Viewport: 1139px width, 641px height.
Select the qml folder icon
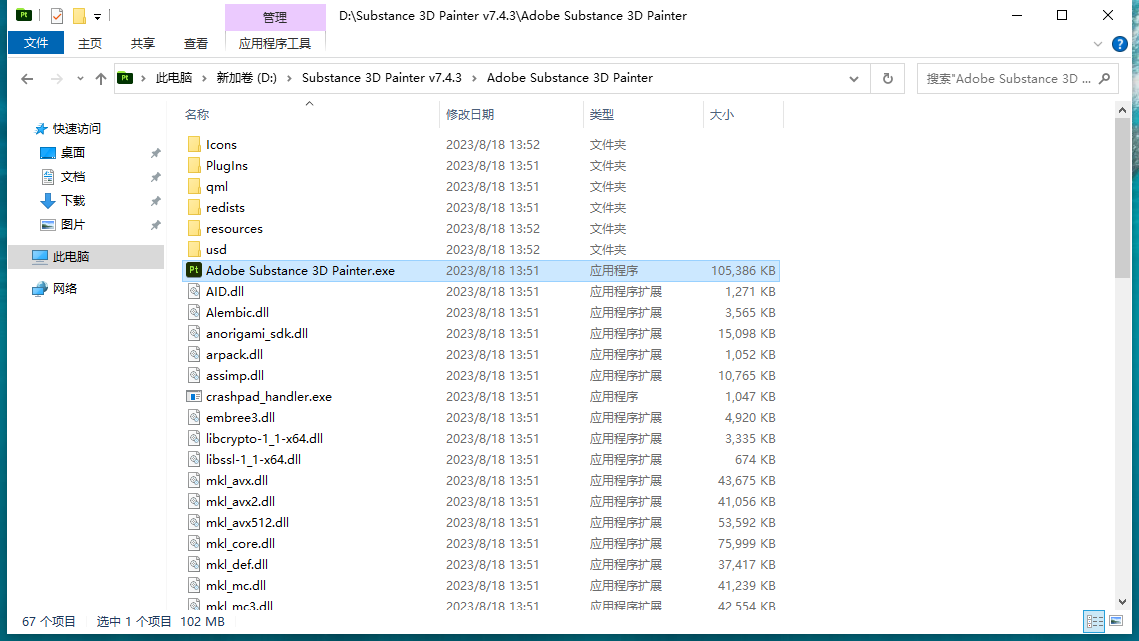point(194,186)
